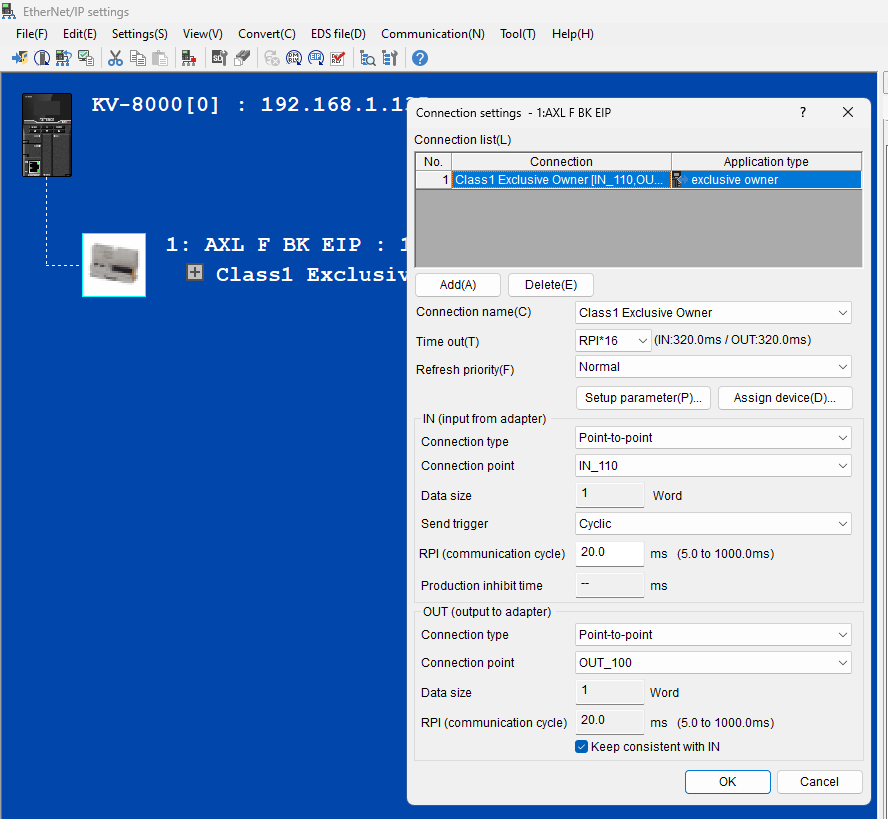Screen dimensions: 888x819
Task: Open the EDS file(D) menu
Action: (338, 34)
